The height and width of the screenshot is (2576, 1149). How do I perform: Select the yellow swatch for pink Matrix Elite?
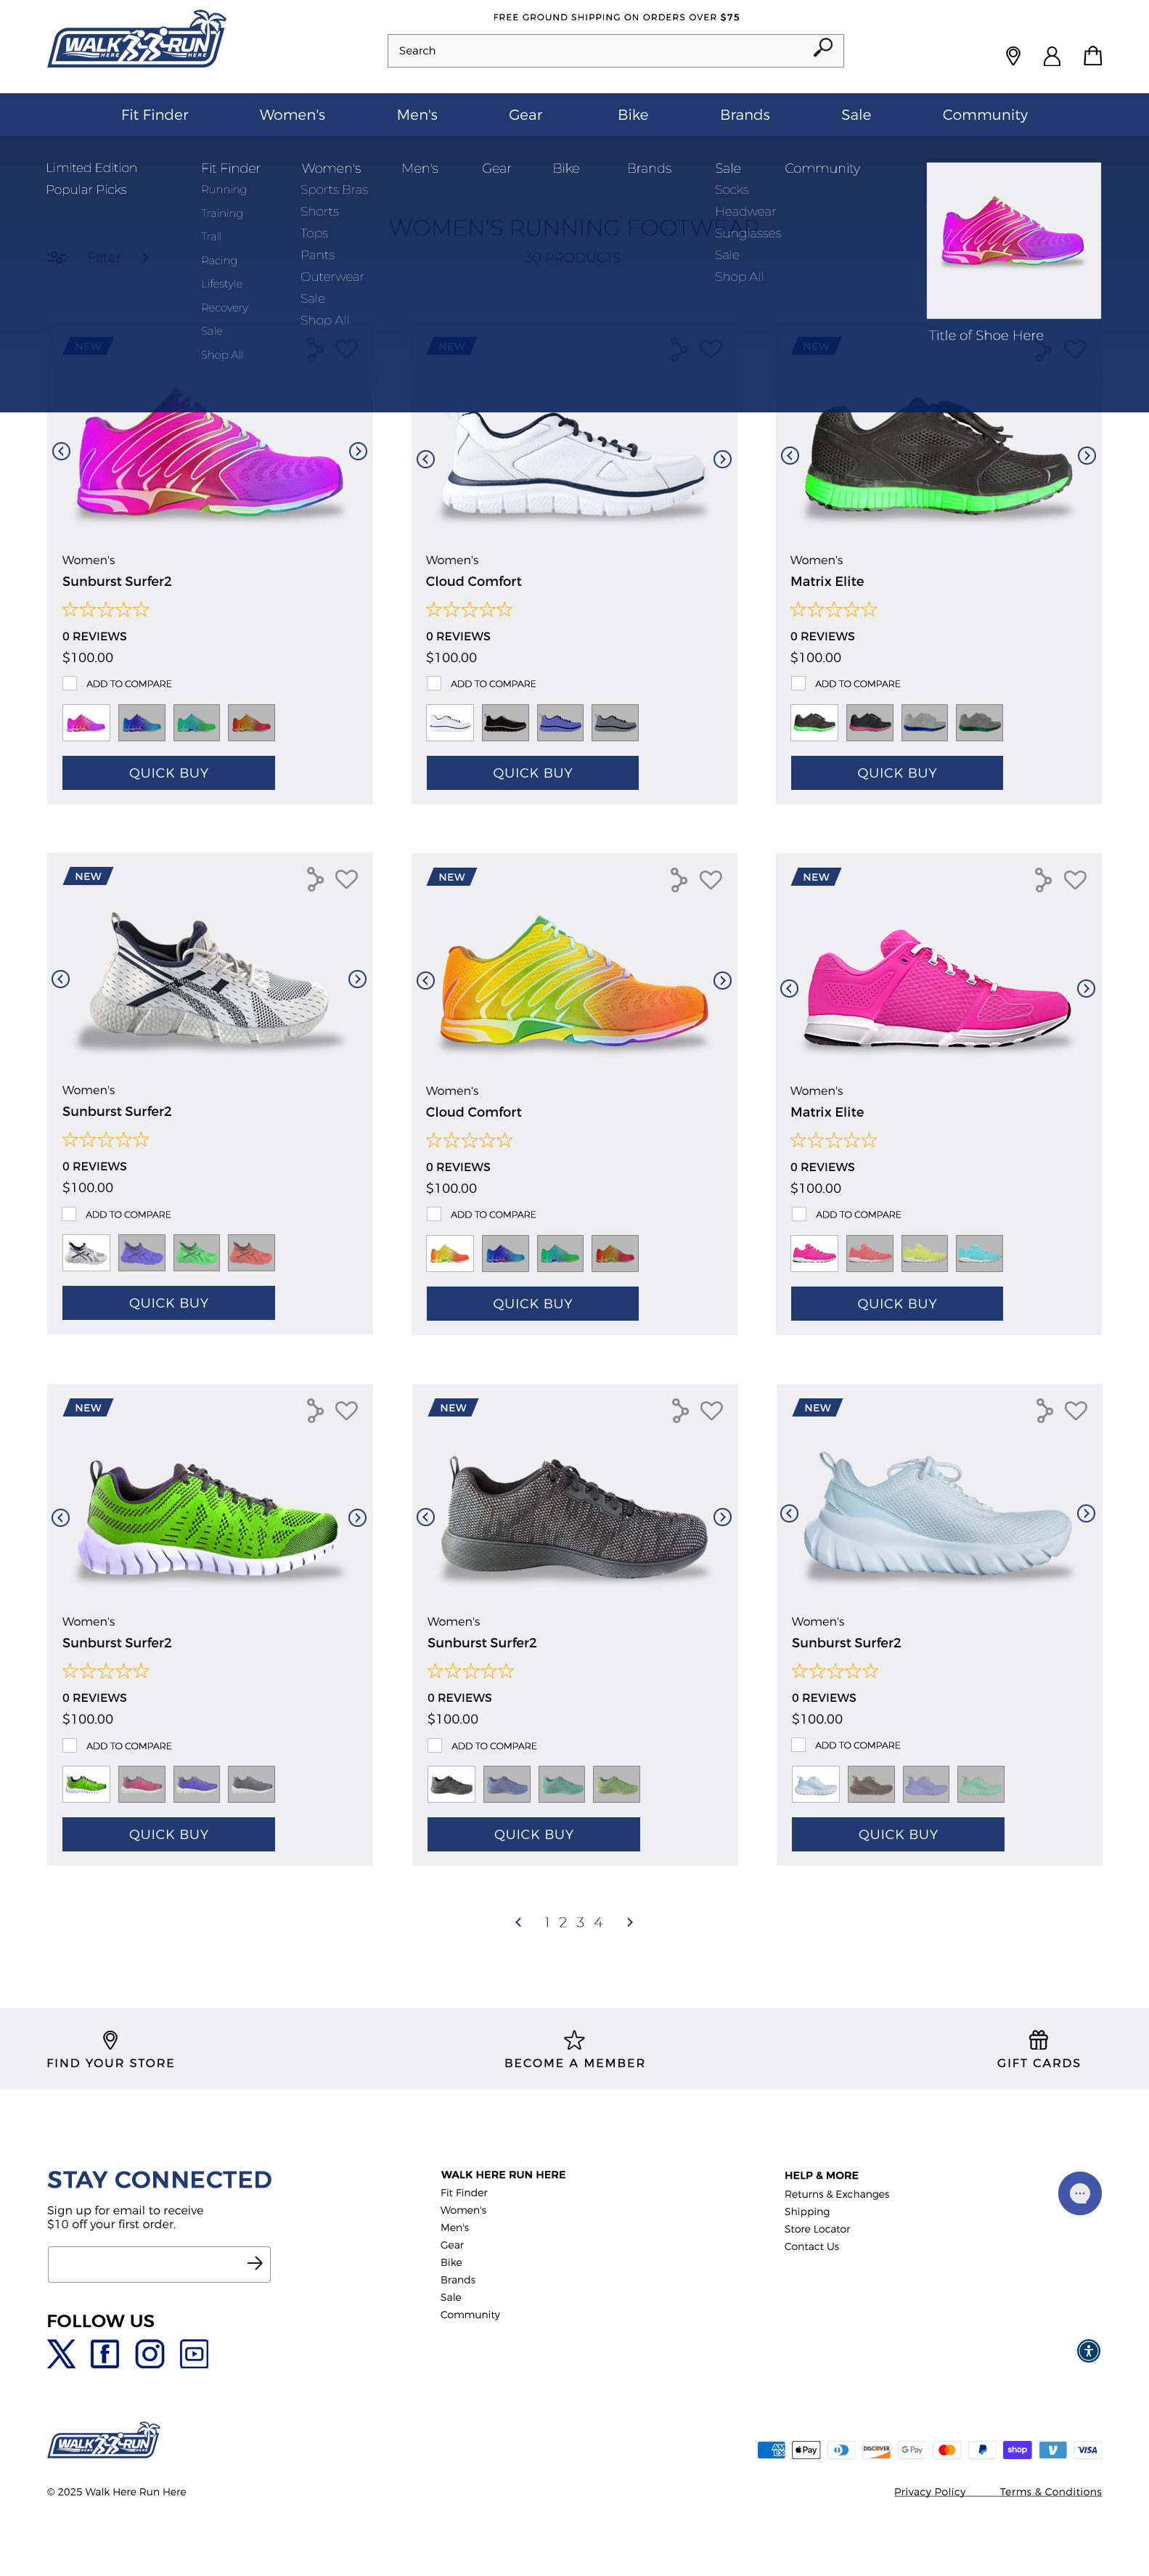pos(924,1253)
